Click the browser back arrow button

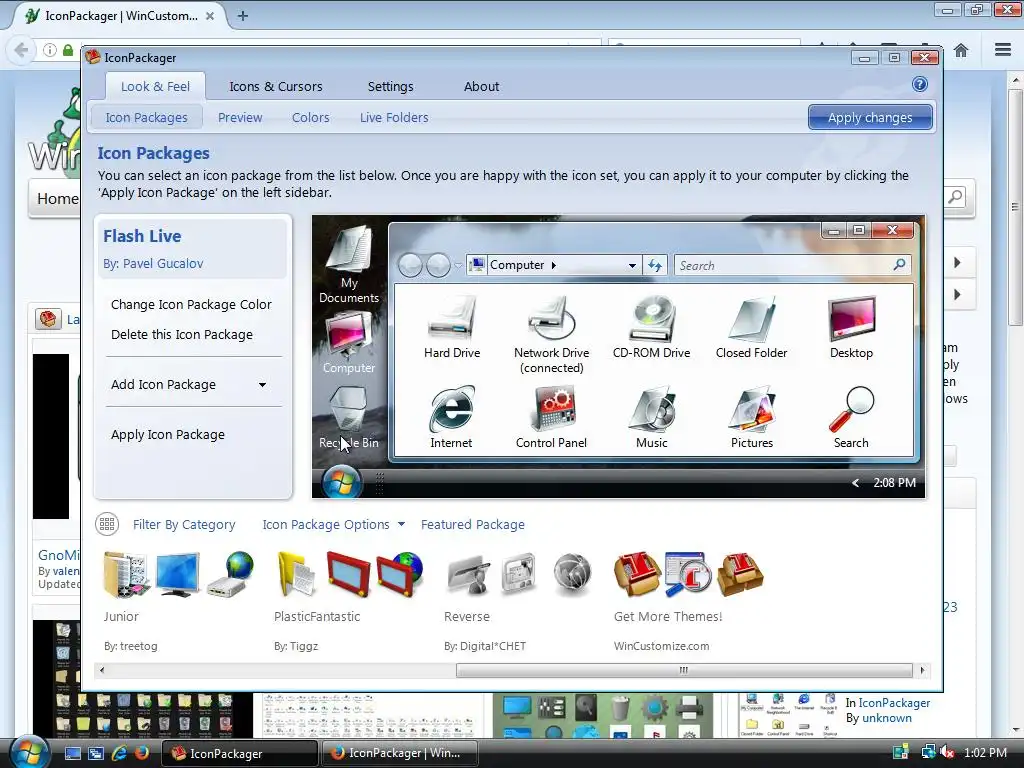[x=21, y=50]
